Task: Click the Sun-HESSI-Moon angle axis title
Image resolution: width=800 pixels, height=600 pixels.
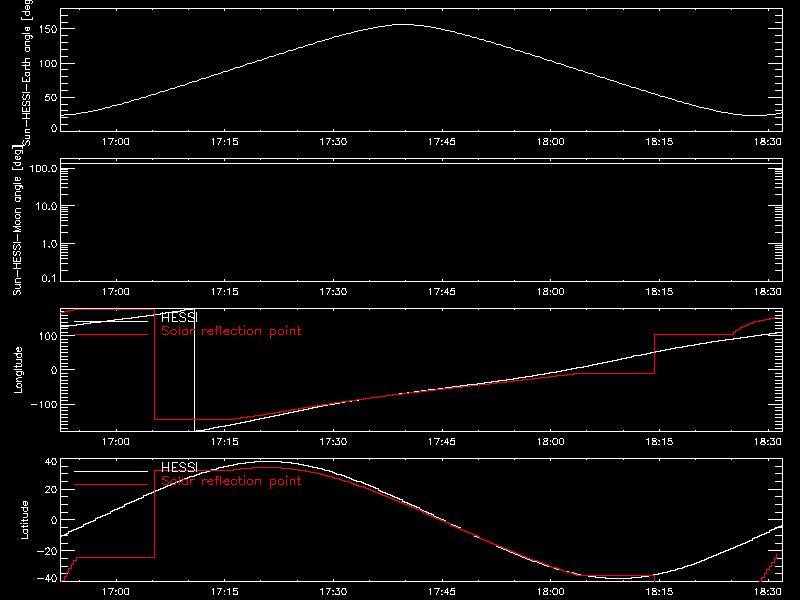Action: pyautogui.click(x=17, y=220)
